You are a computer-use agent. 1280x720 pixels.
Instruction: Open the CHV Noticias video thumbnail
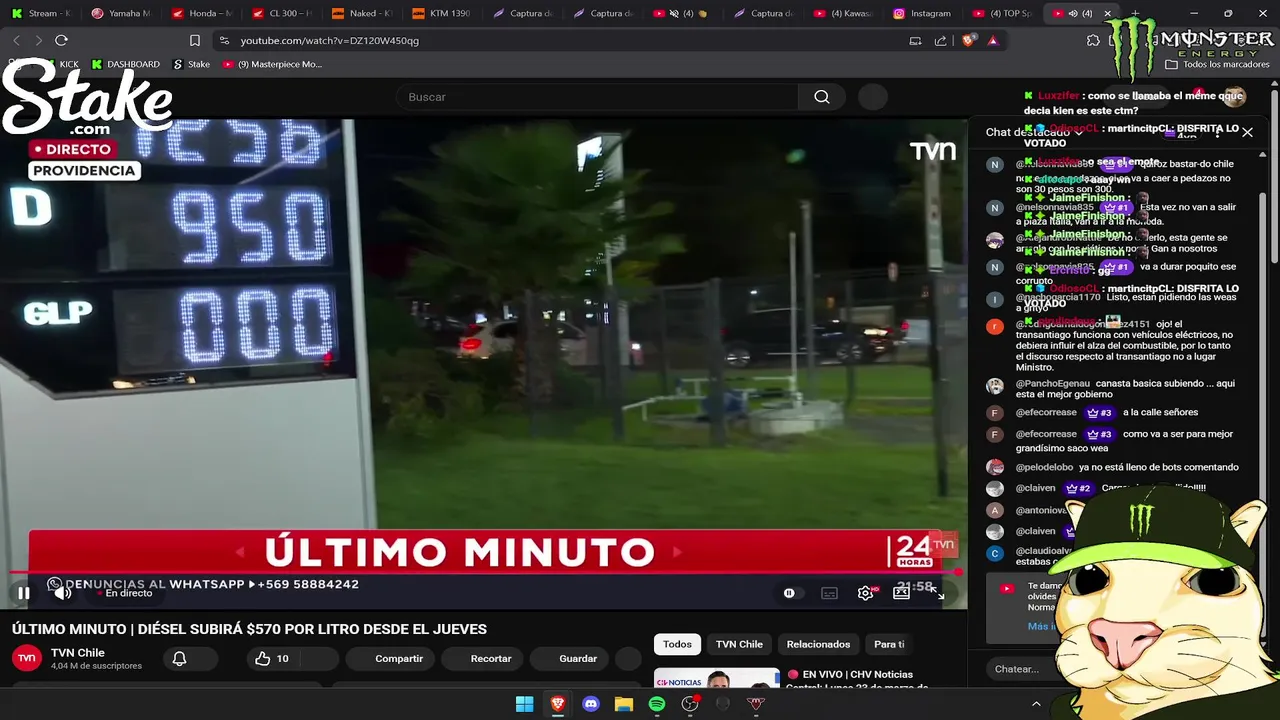click(717, 678)
